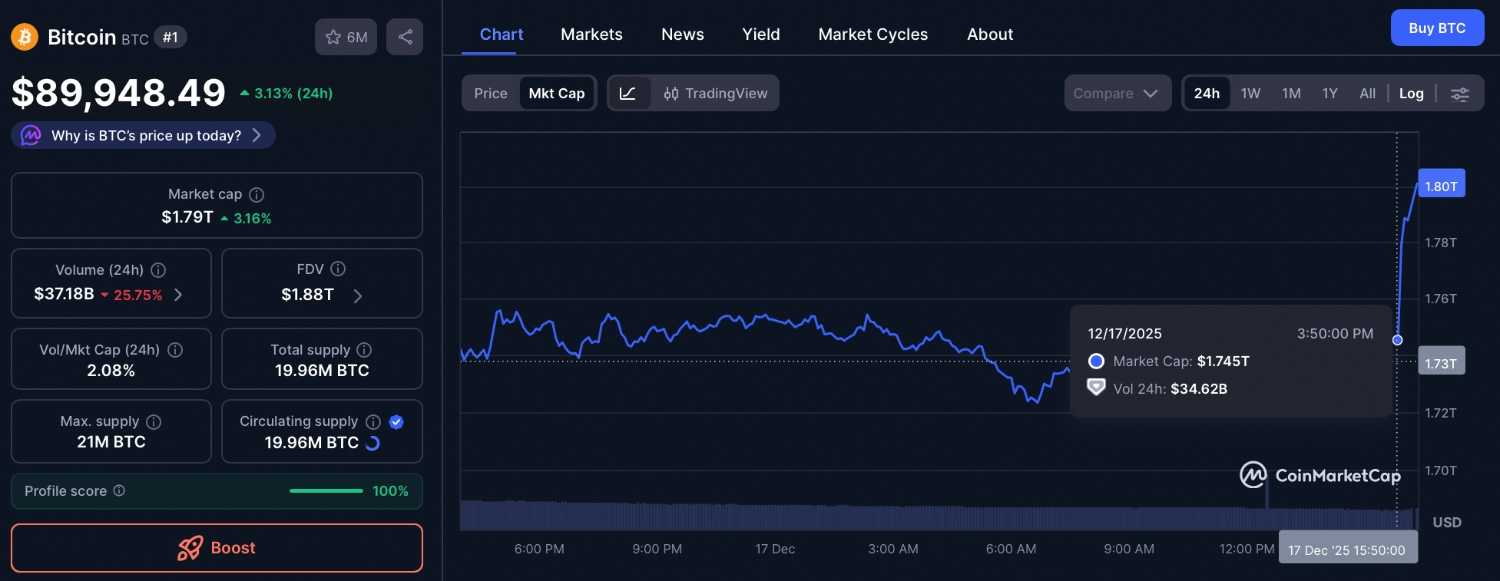Click the info icon next to Max. supply
Viewport: 1500px width, 581px height.
(154, 422)
